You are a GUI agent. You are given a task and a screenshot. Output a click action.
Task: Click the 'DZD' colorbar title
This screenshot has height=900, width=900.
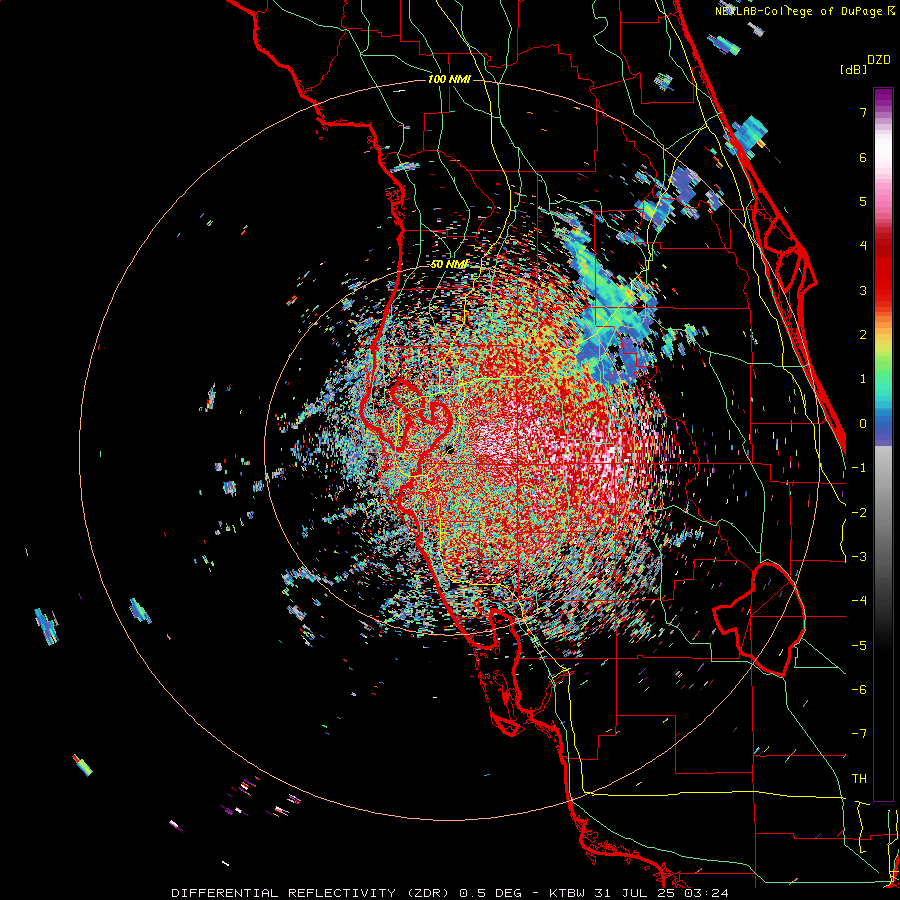tap(879, 60)
